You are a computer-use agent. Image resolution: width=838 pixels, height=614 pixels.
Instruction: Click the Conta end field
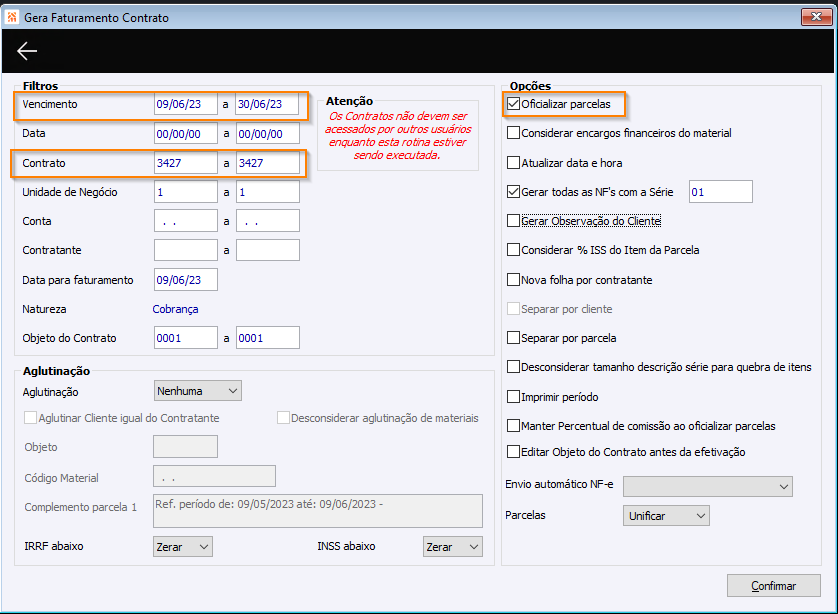(x=267, y=221)
